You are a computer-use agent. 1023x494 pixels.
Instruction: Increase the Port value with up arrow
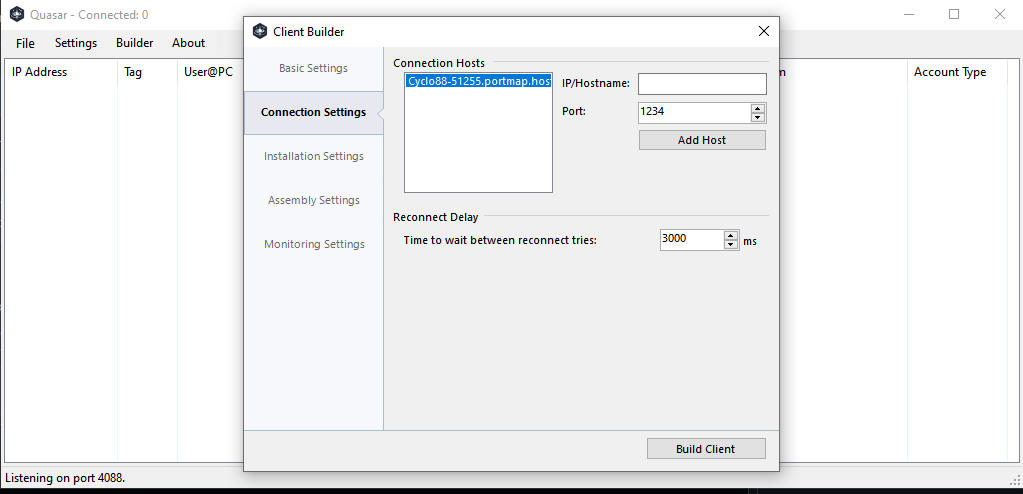pos(757,108)
